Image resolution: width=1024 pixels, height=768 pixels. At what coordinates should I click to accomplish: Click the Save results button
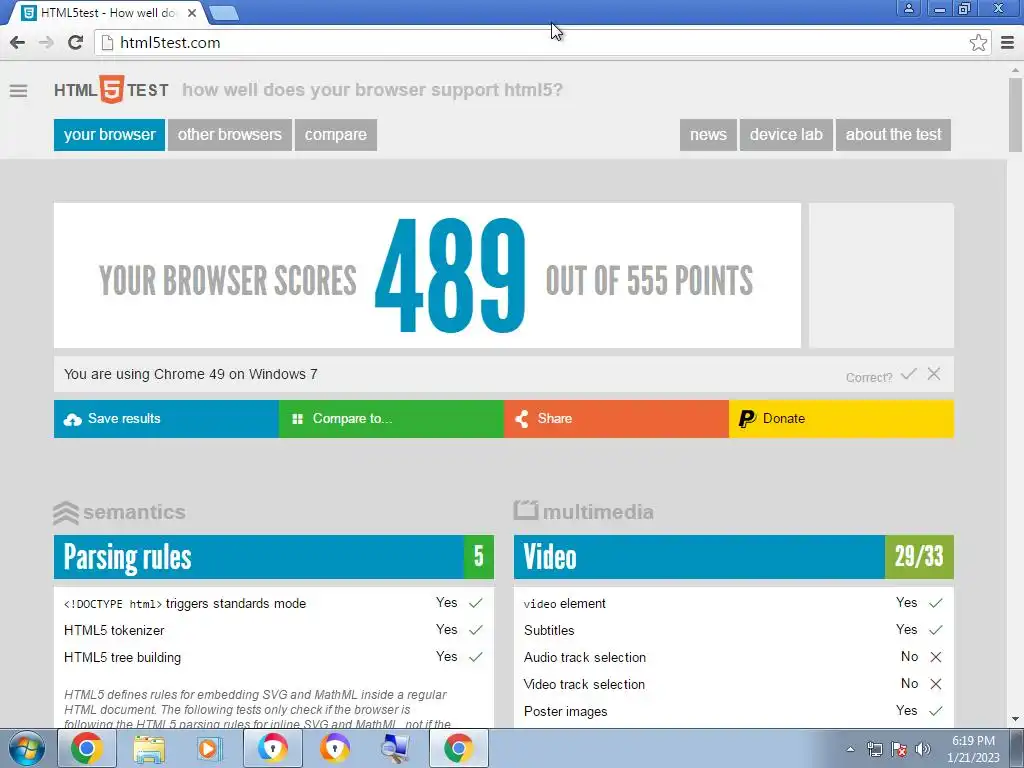166,419
